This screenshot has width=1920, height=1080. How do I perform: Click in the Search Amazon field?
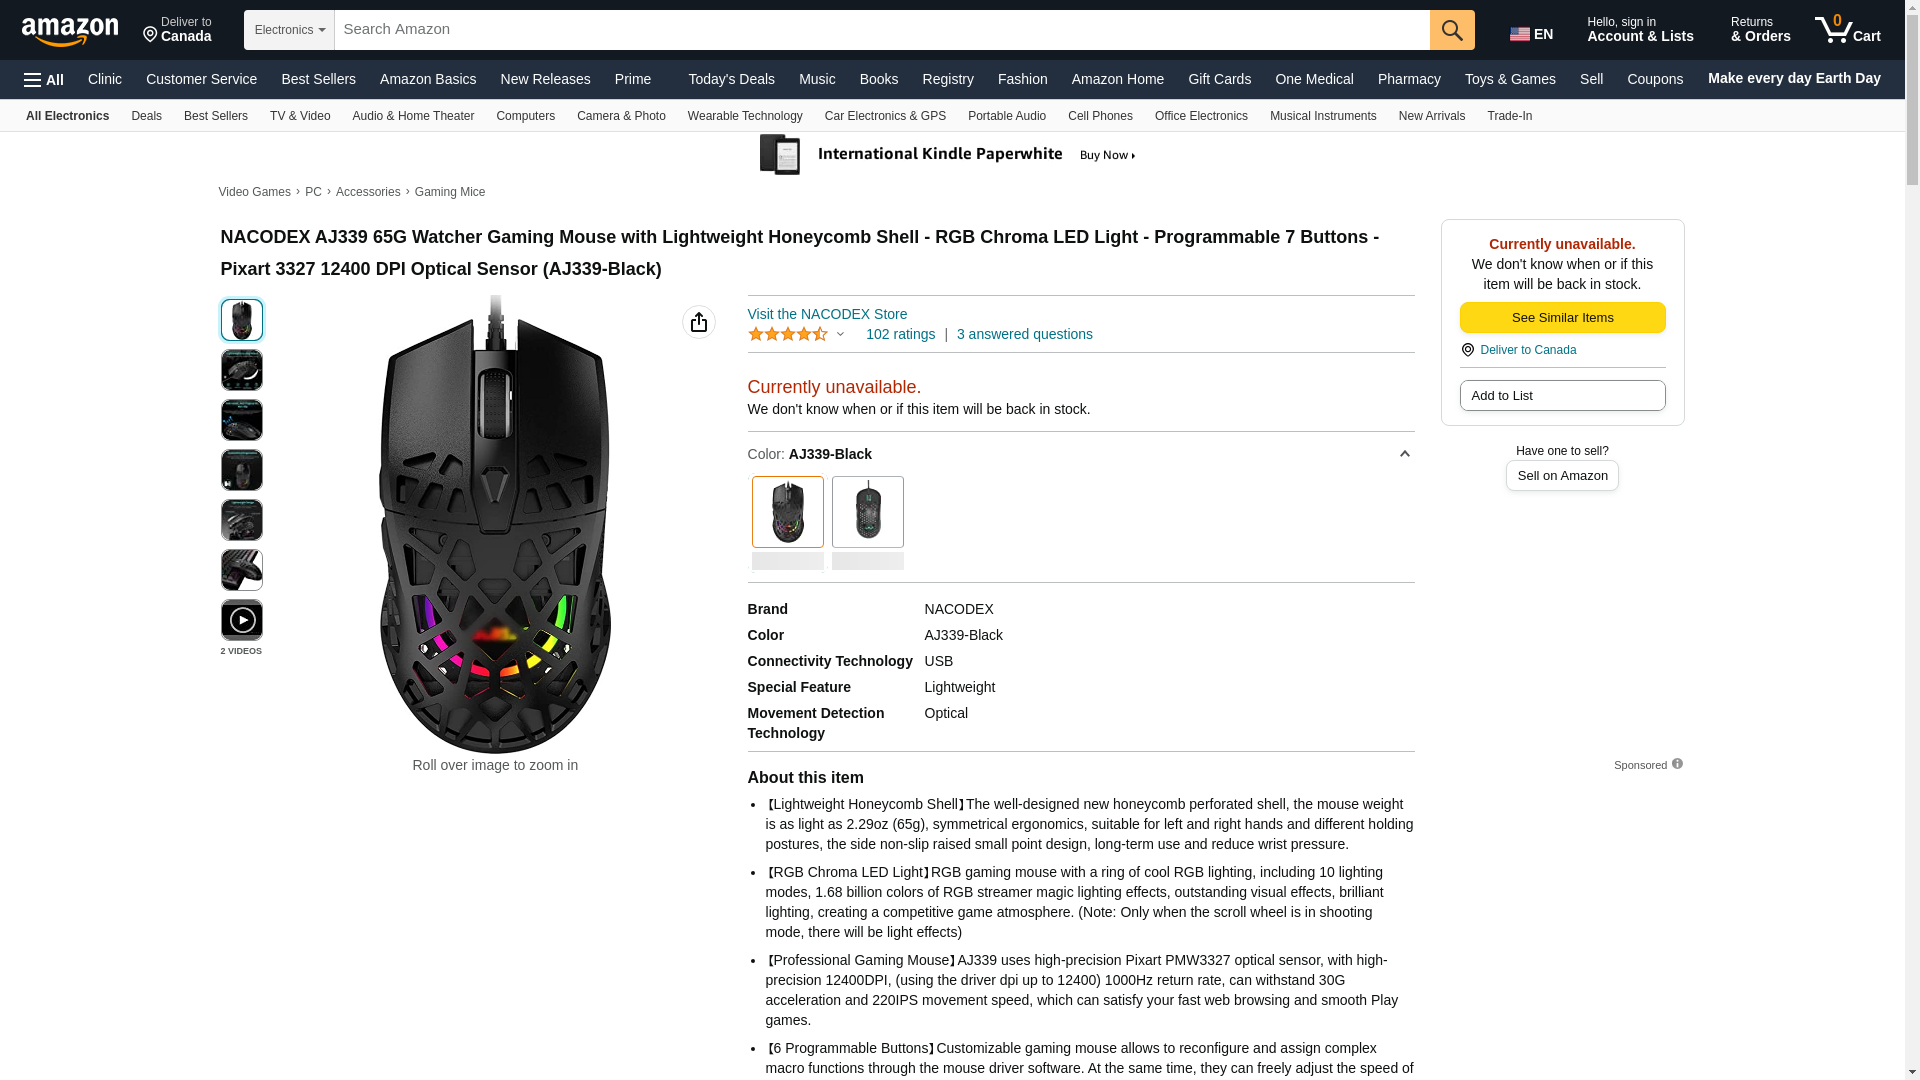[x=880, y=30]
